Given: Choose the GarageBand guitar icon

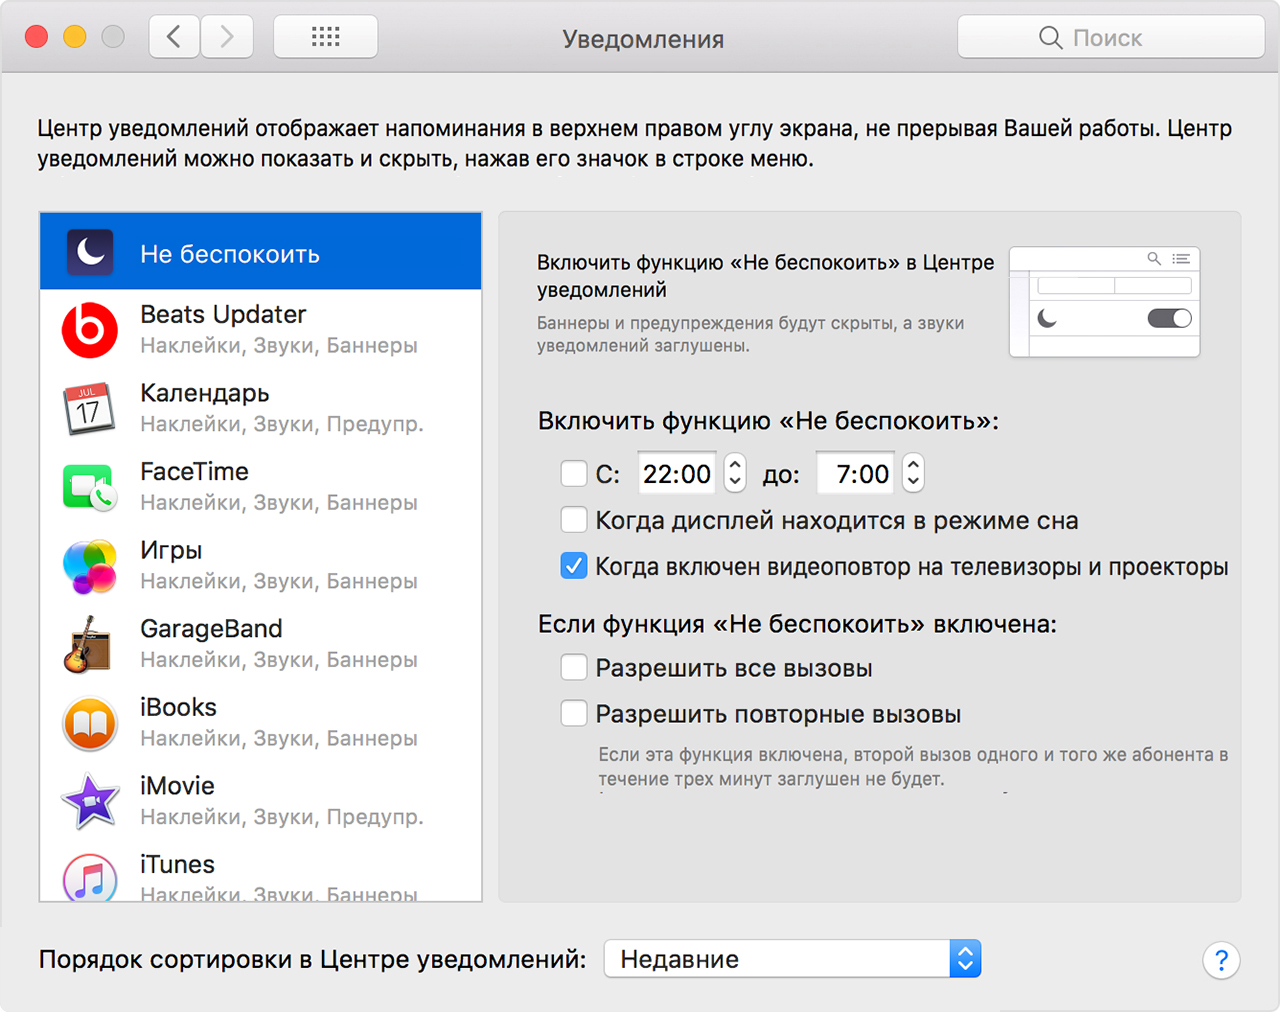Looking at the screenshot, I should pyautogui.click(x=90, y=644).
